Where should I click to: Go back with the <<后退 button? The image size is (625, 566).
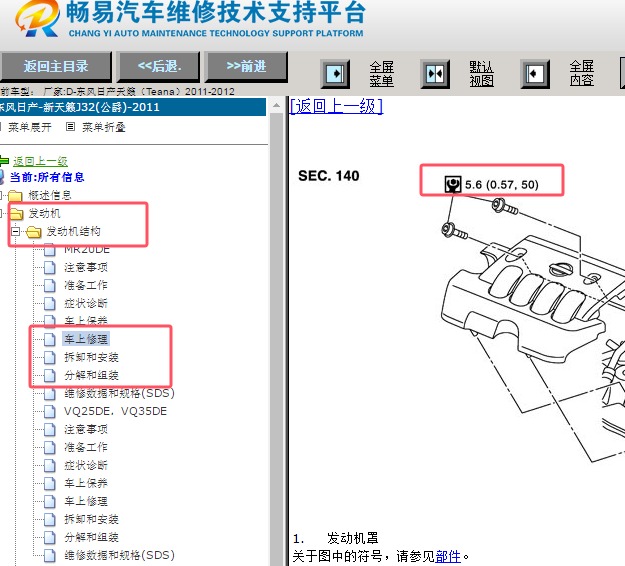pyautogui.click(x=159, y=66)
